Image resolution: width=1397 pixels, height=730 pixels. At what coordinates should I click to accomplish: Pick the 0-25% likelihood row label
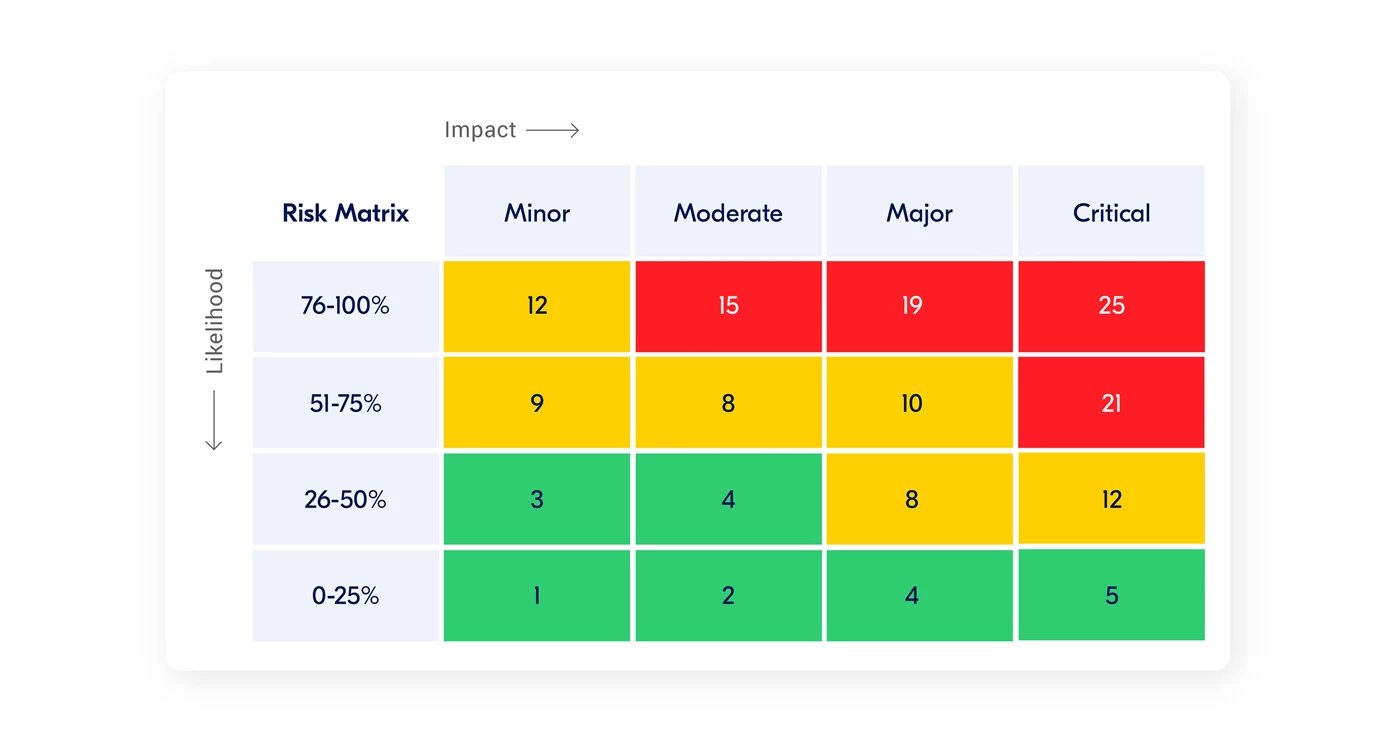pyautogui.click(x=345, y=595)
